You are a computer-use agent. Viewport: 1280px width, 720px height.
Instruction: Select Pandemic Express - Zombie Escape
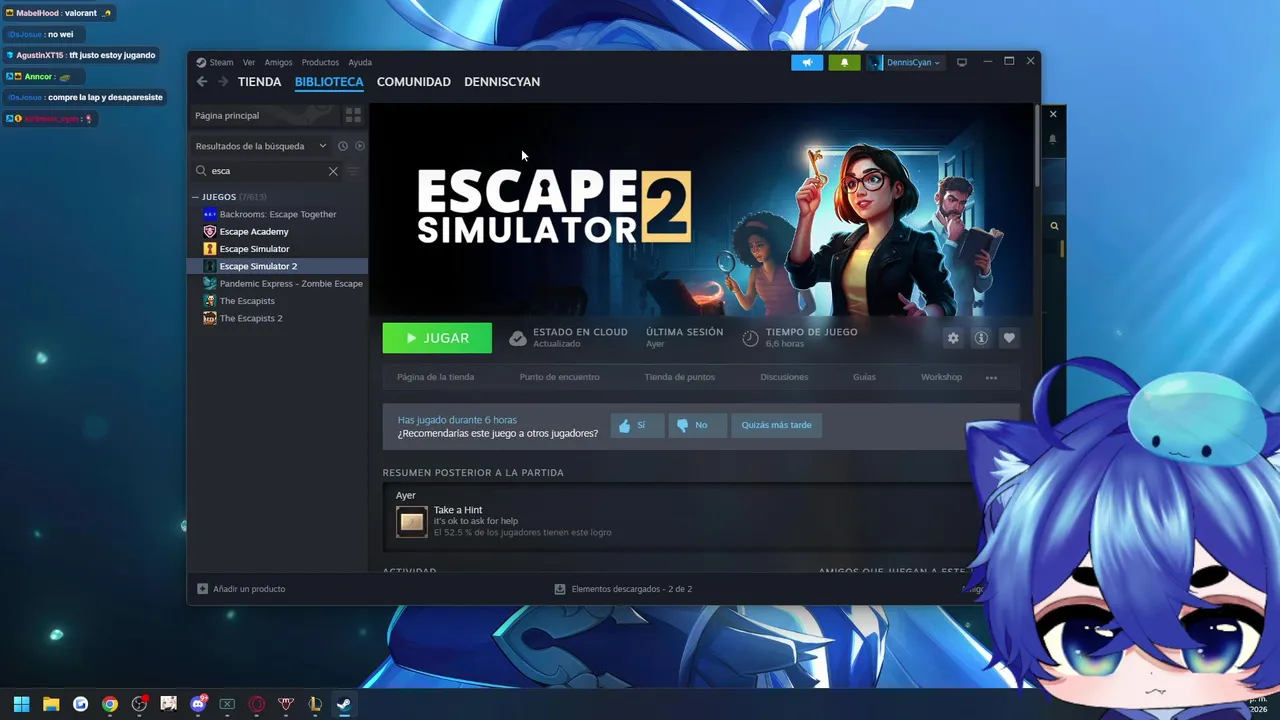pos(278,284)
